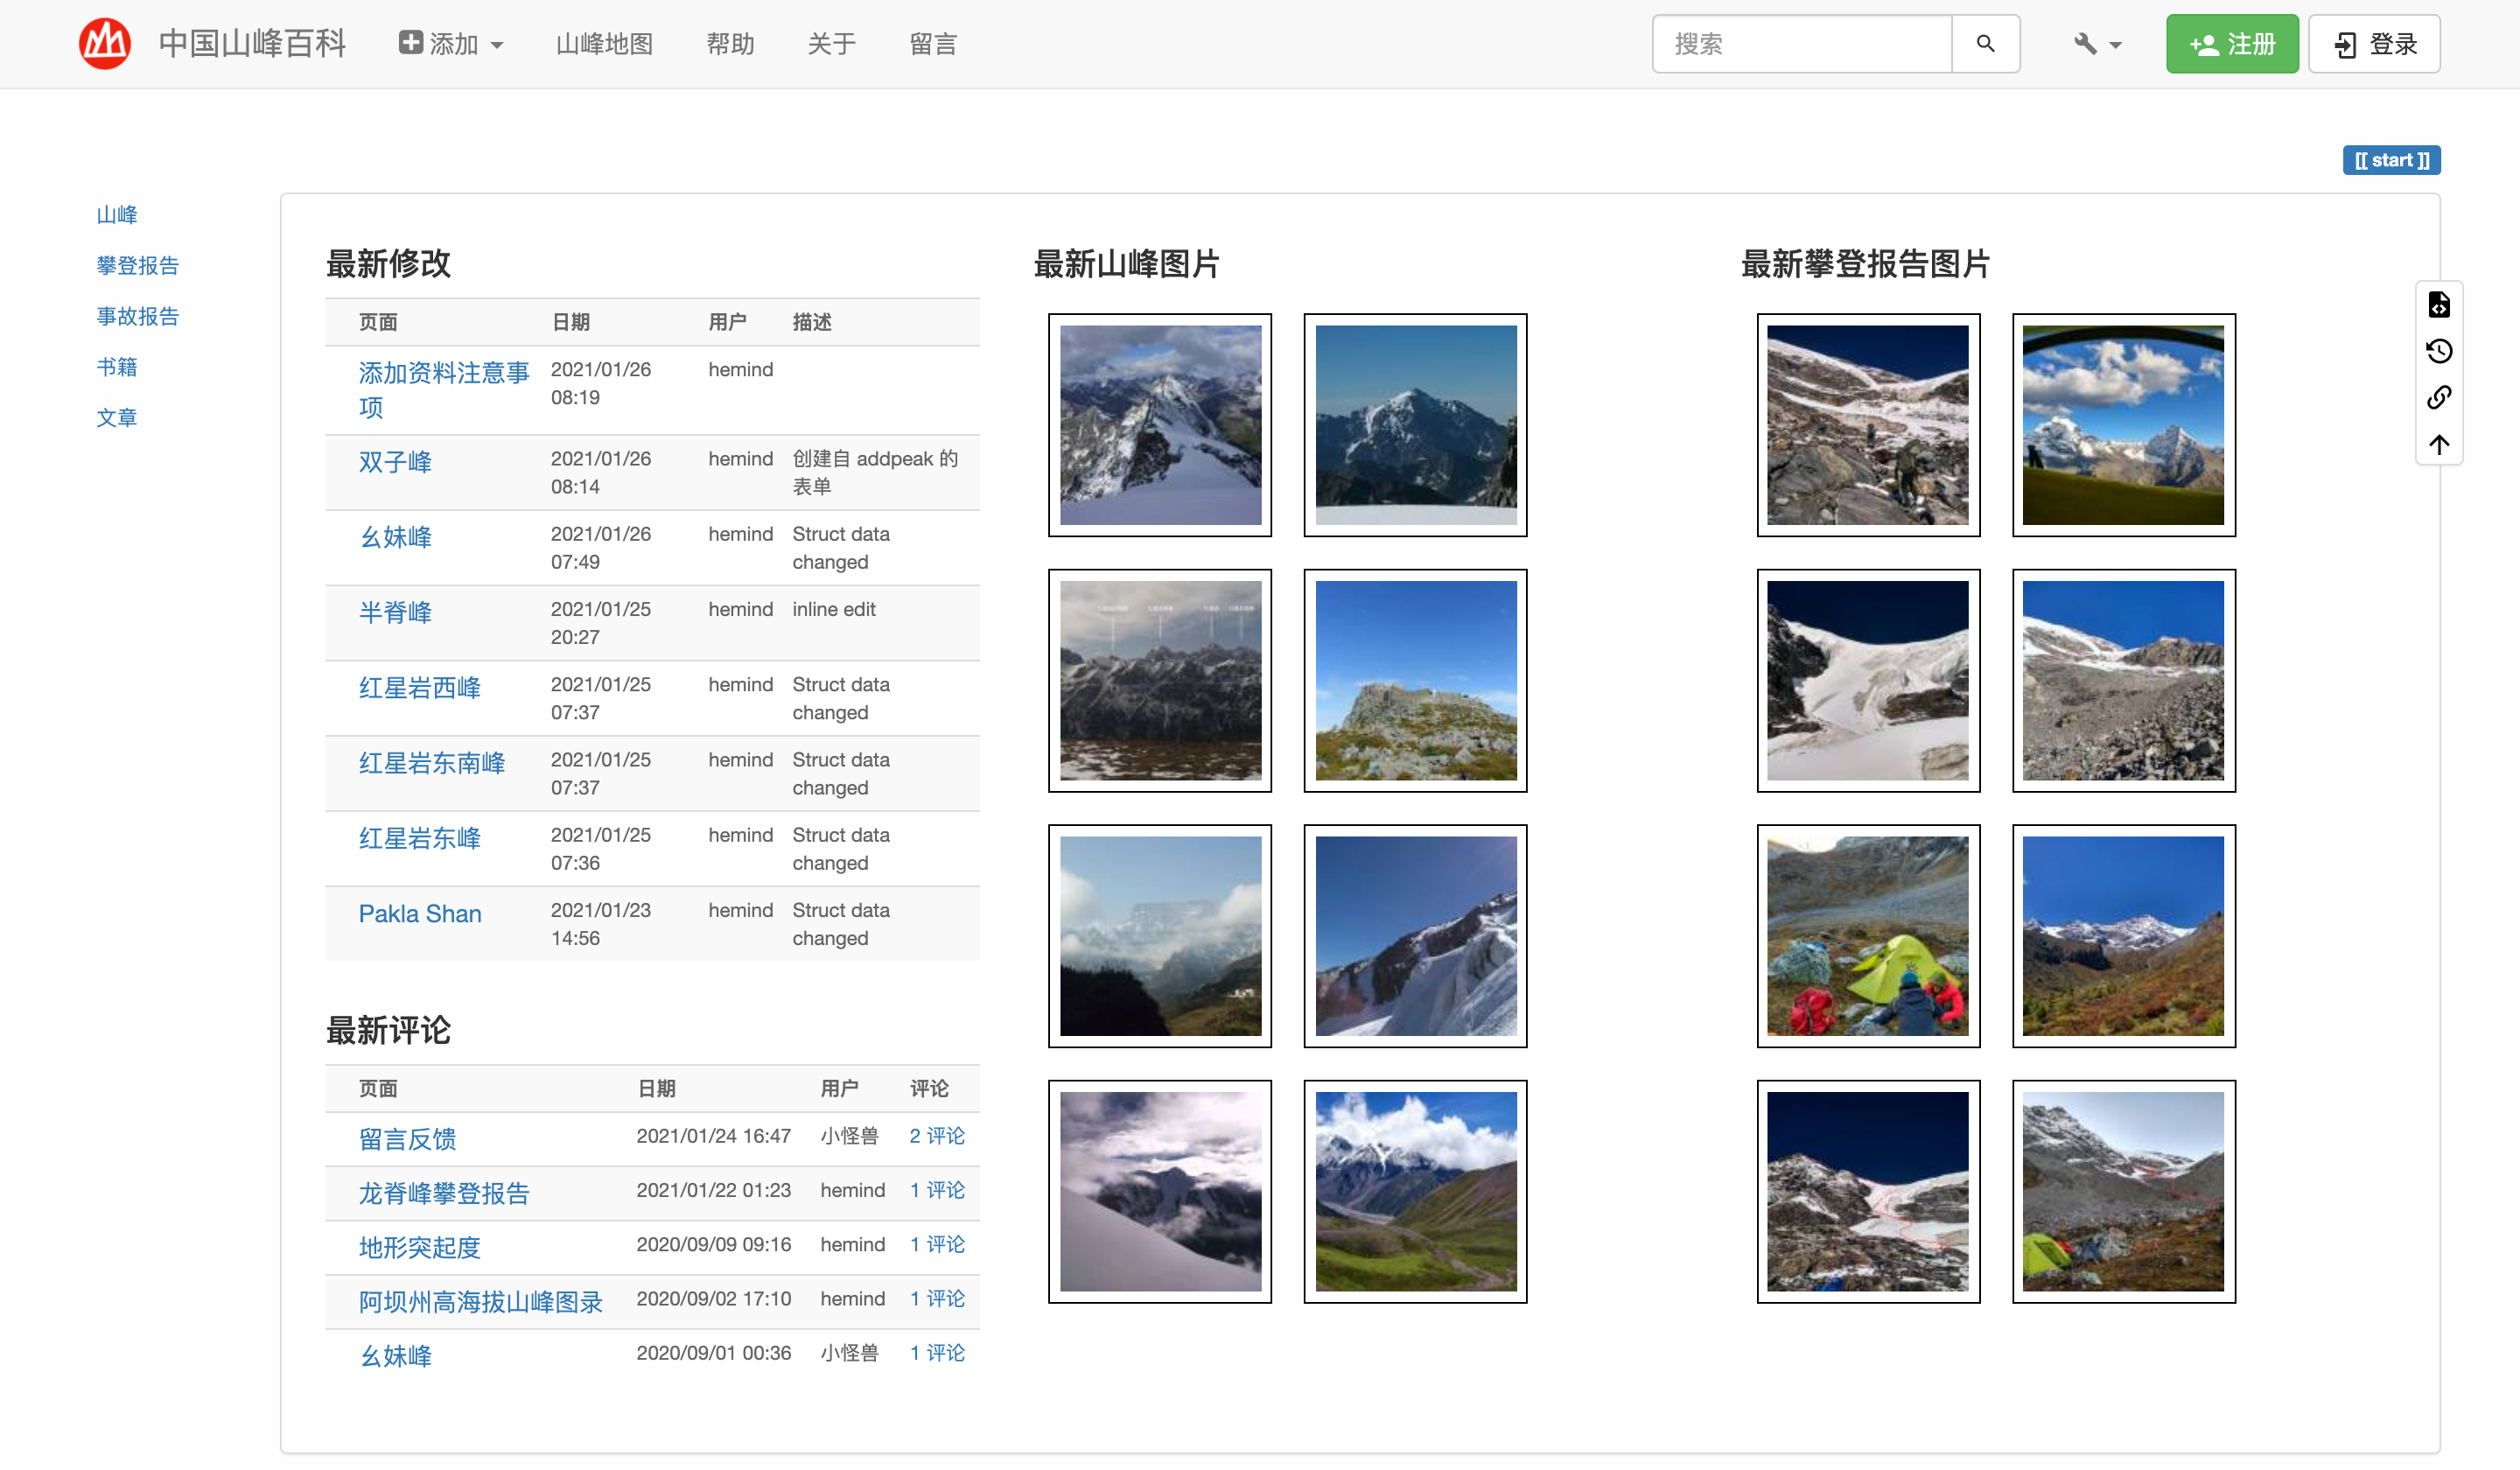Open 山峰 in the sidebar
Screen dimensions: 2520x1470
click(117, 215)
